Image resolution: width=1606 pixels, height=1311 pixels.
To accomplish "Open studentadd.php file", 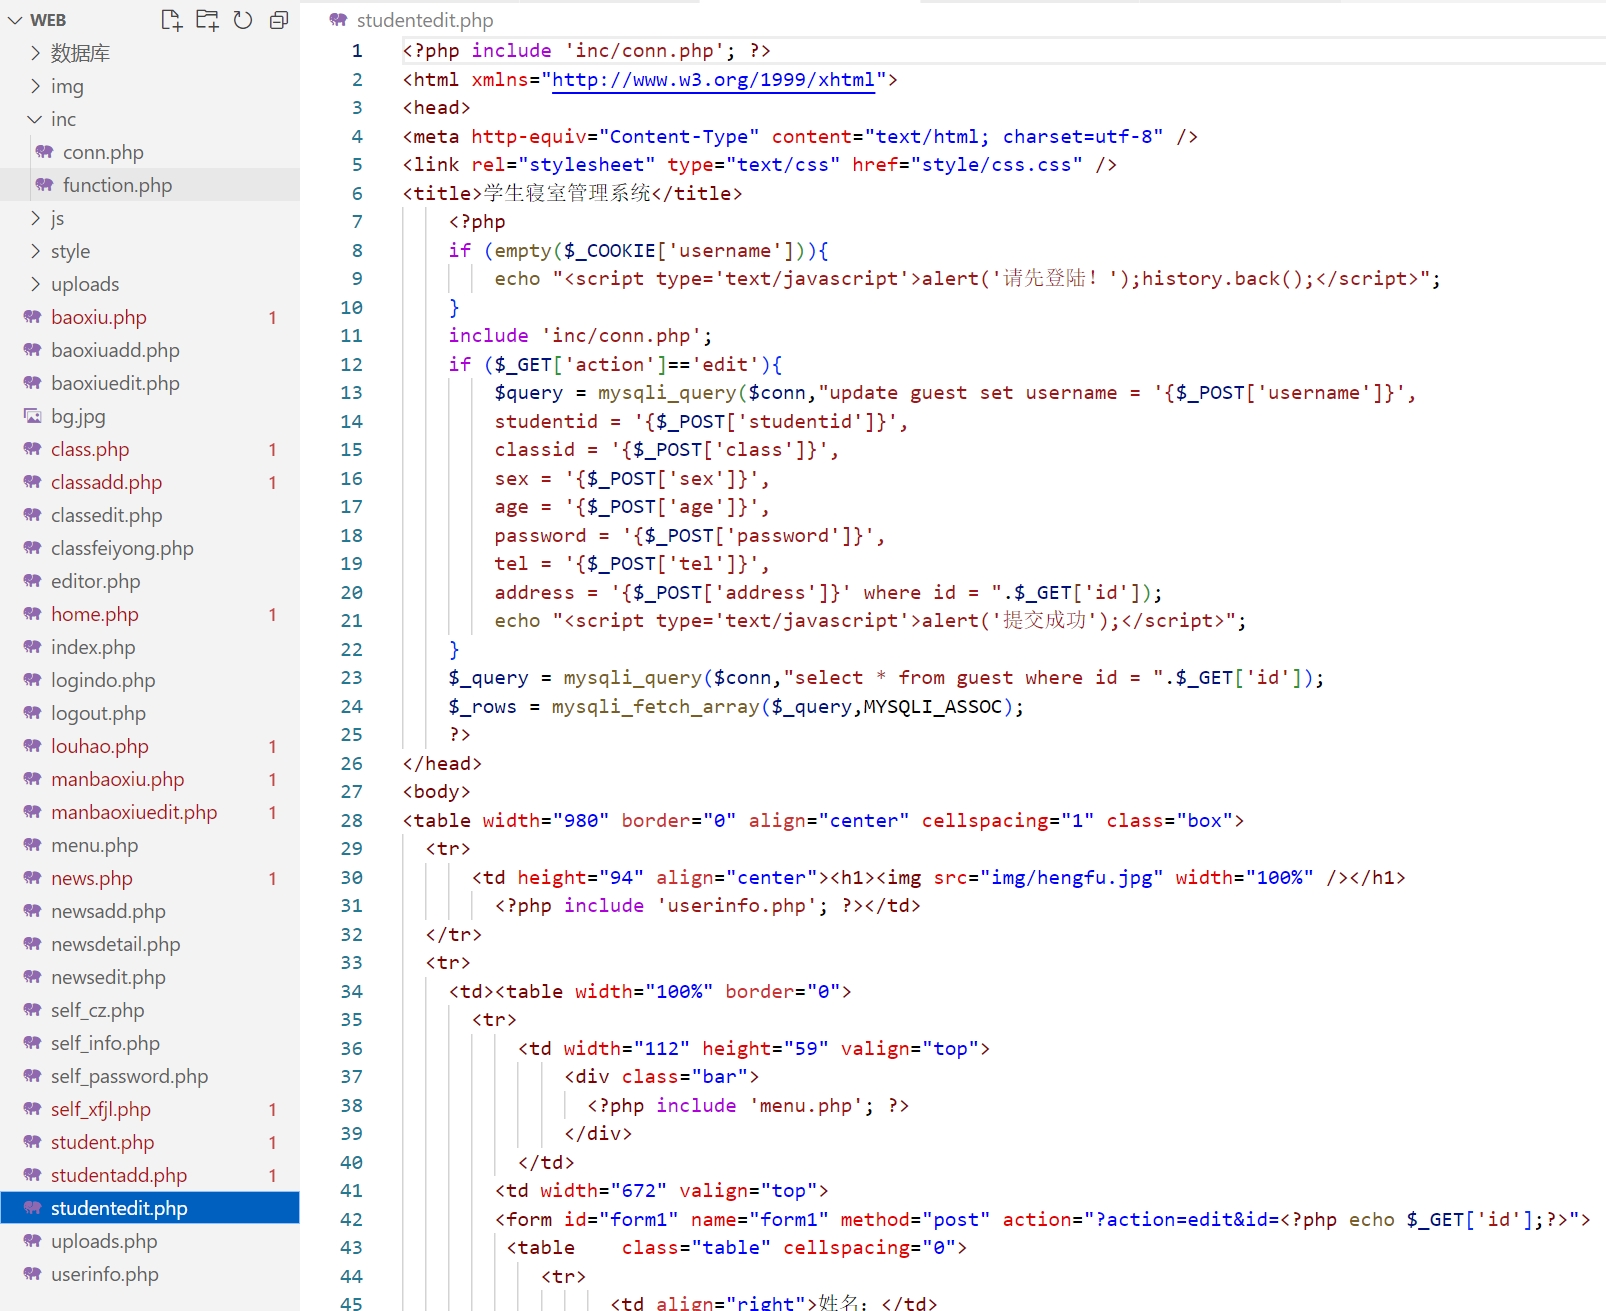I will [150, 1175].
